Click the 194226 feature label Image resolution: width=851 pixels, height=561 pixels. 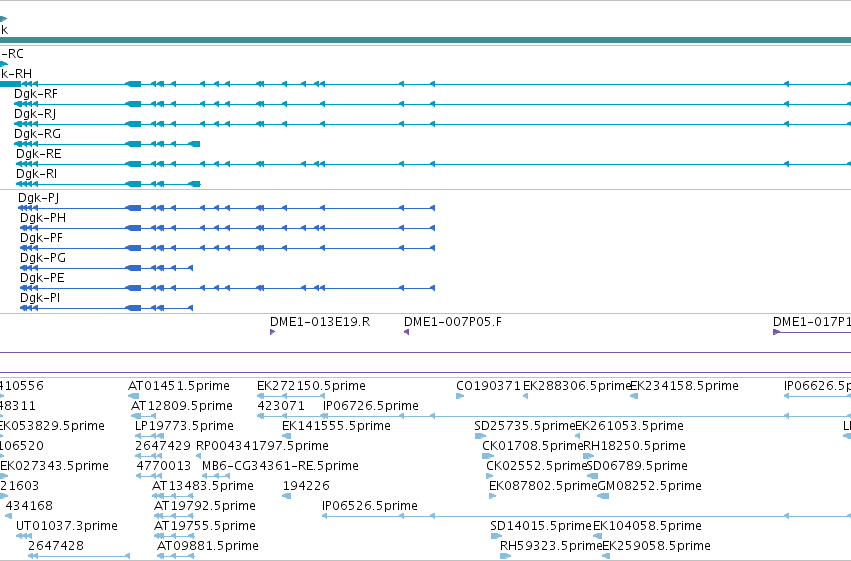(306, 486)
